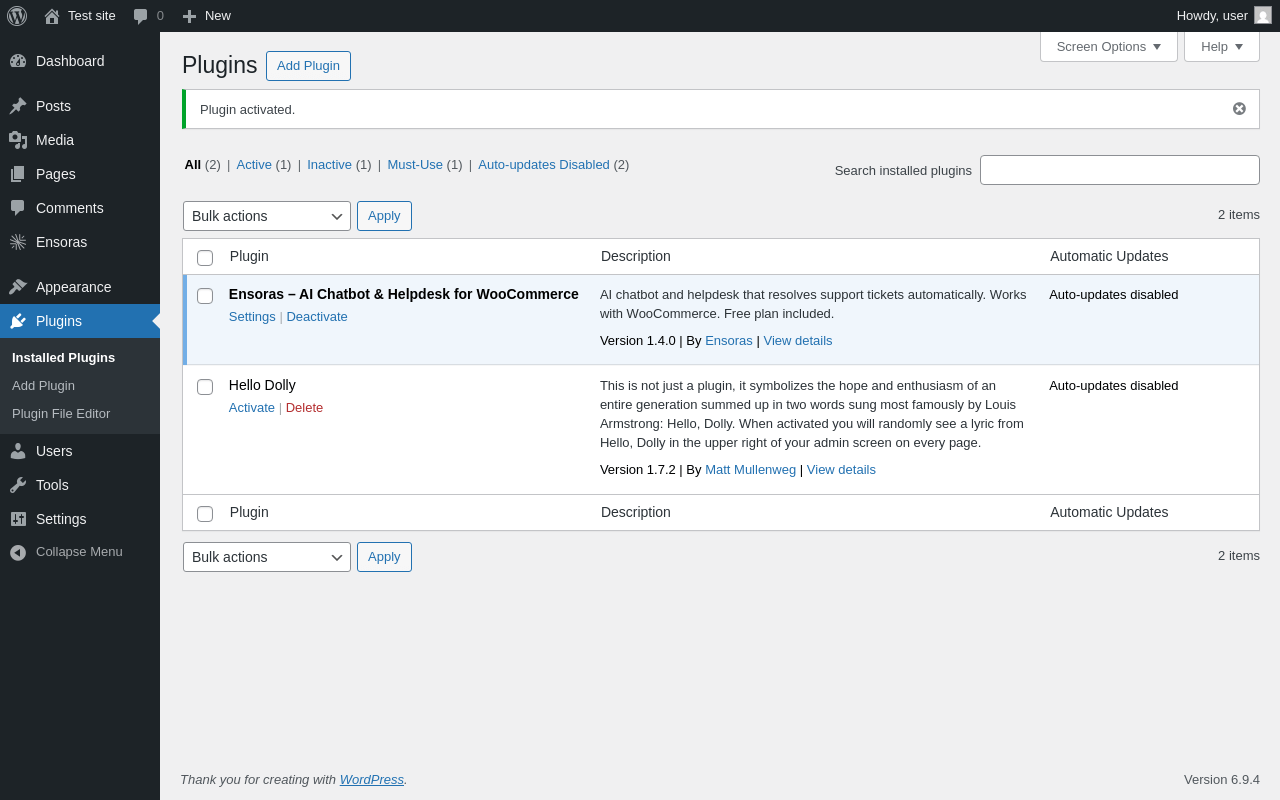This screenshot has height=800, width=1280.
Task: Click the user avatar in admin bar
Action: point(1263,16)
